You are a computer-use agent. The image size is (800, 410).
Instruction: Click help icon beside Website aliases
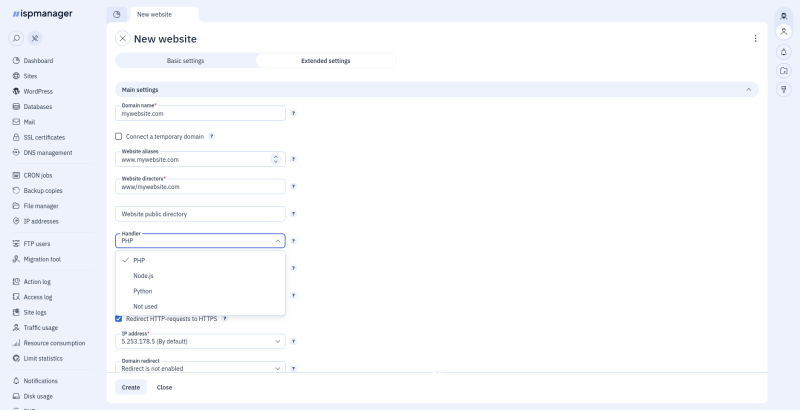(293, 159)
